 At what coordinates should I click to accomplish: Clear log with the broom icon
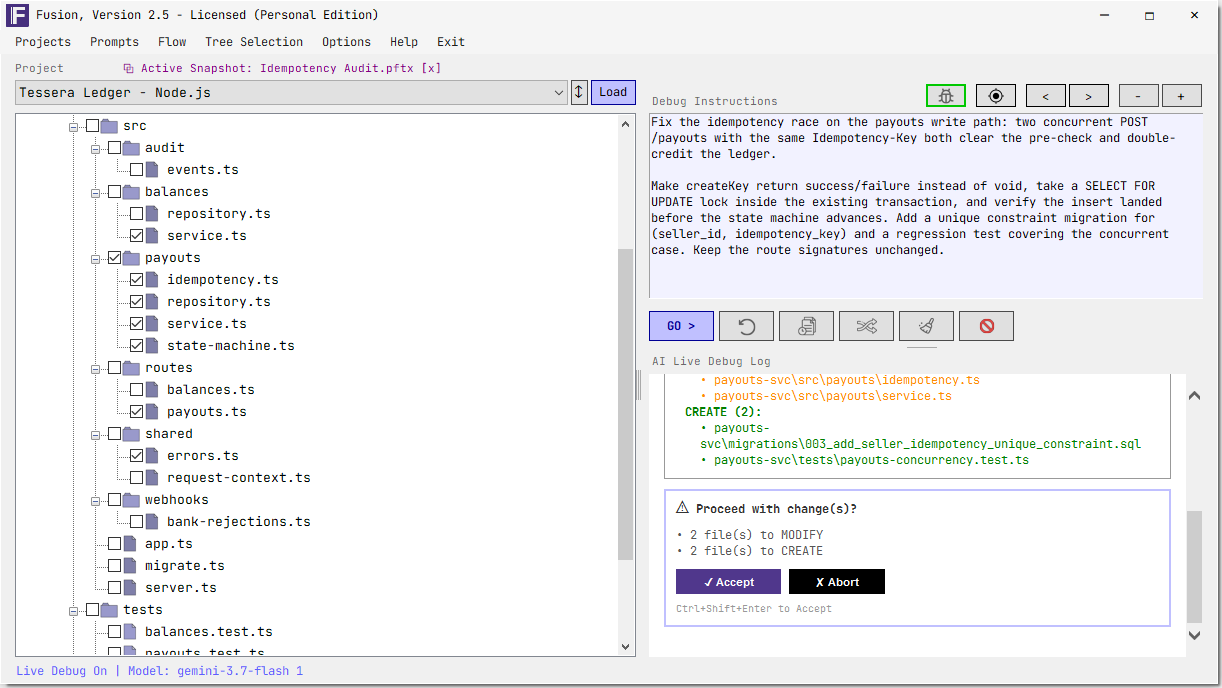pos(926,326)
